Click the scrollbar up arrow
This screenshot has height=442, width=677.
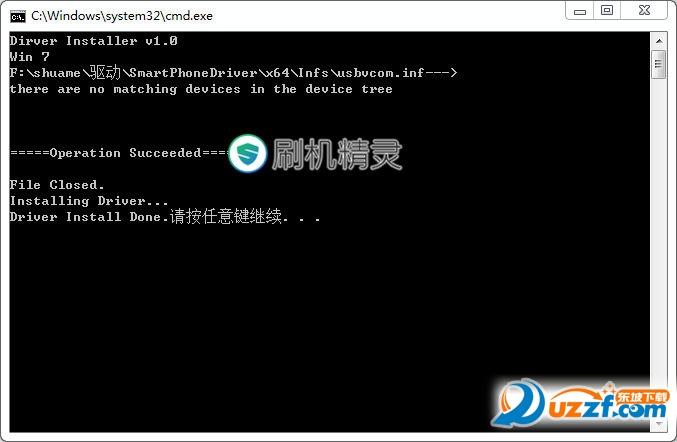[658, 41]
